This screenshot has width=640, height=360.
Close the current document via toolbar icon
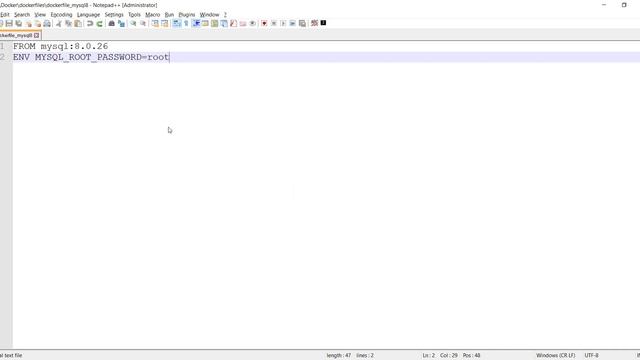click(x=29, y=24)
